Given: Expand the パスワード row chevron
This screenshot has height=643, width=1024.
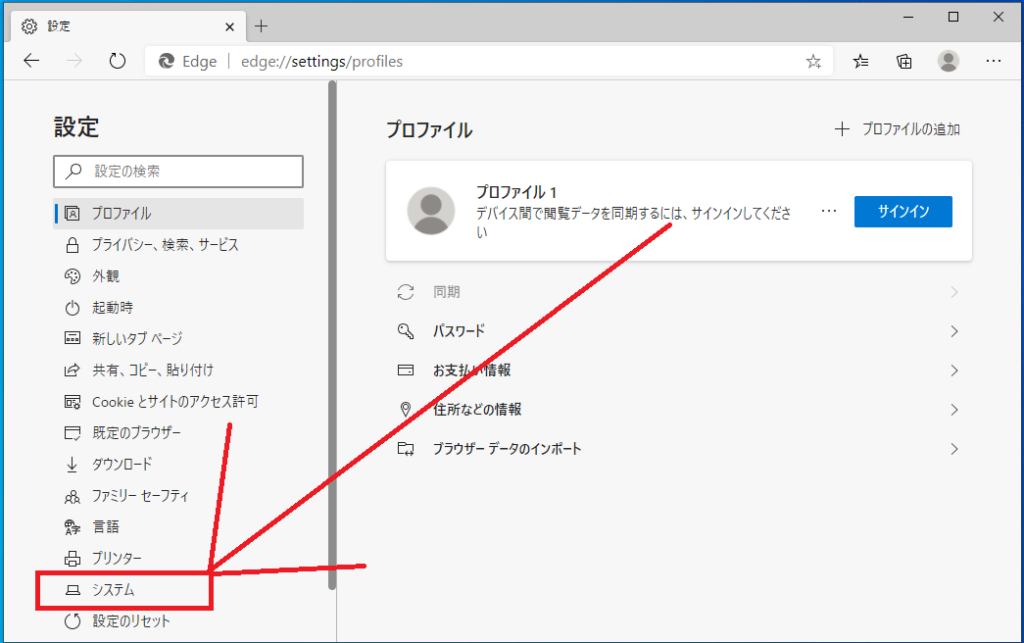Looking at the screenshot, I should point(954,331).
